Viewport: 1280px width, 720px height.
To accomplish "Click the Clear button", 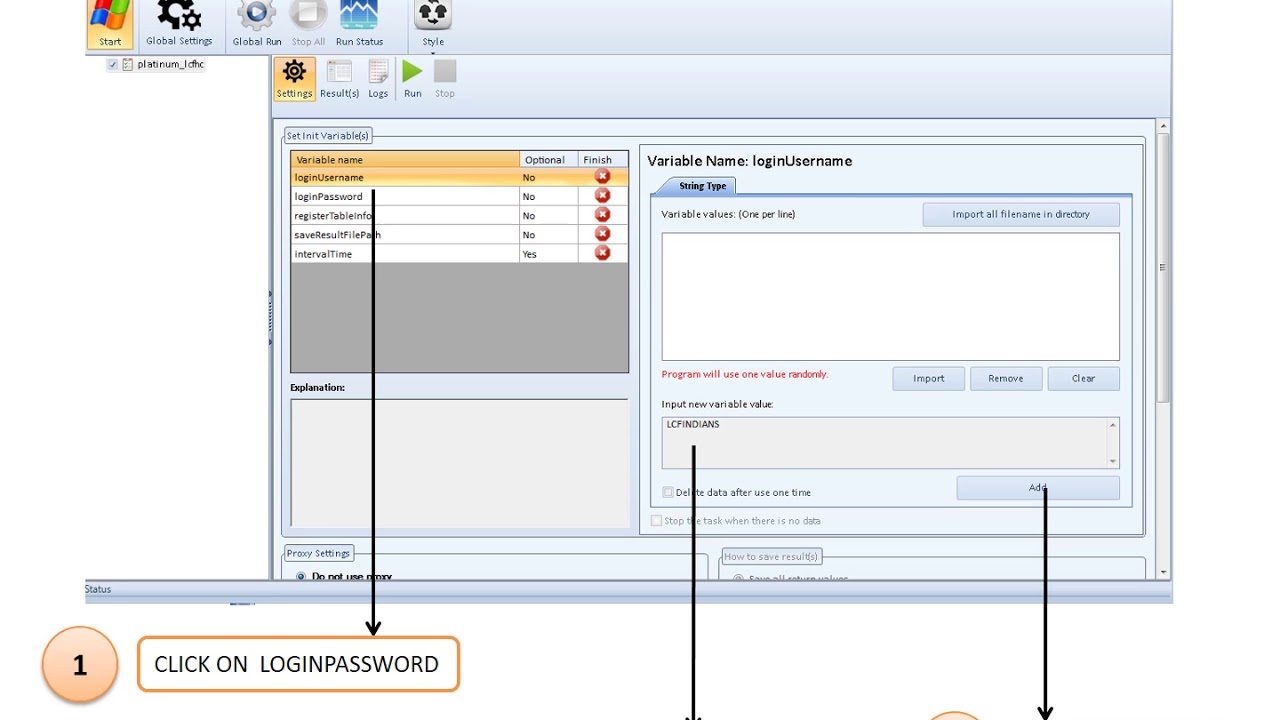I will (x=1084, y=378).
